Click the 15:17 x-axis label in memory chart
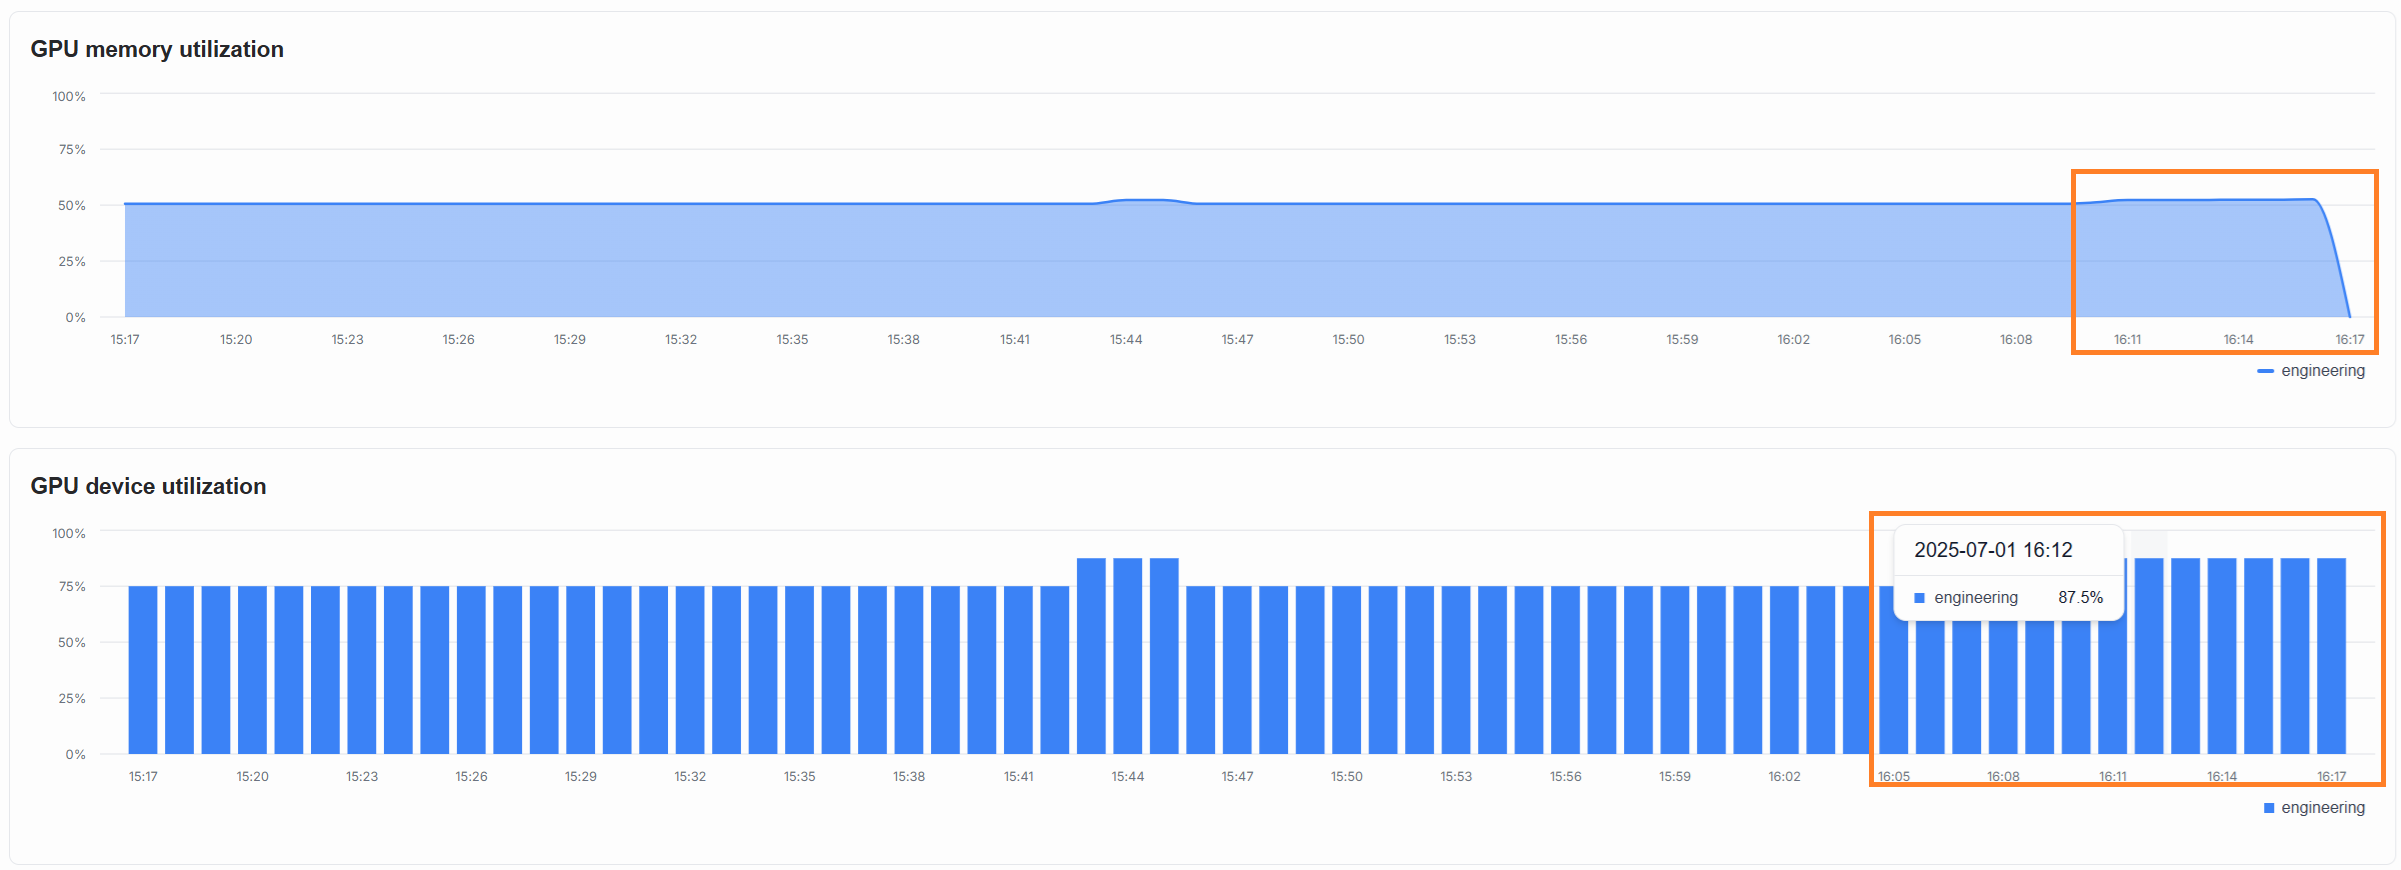This screenshot has height=870, width=2401. tap(125, 340)
